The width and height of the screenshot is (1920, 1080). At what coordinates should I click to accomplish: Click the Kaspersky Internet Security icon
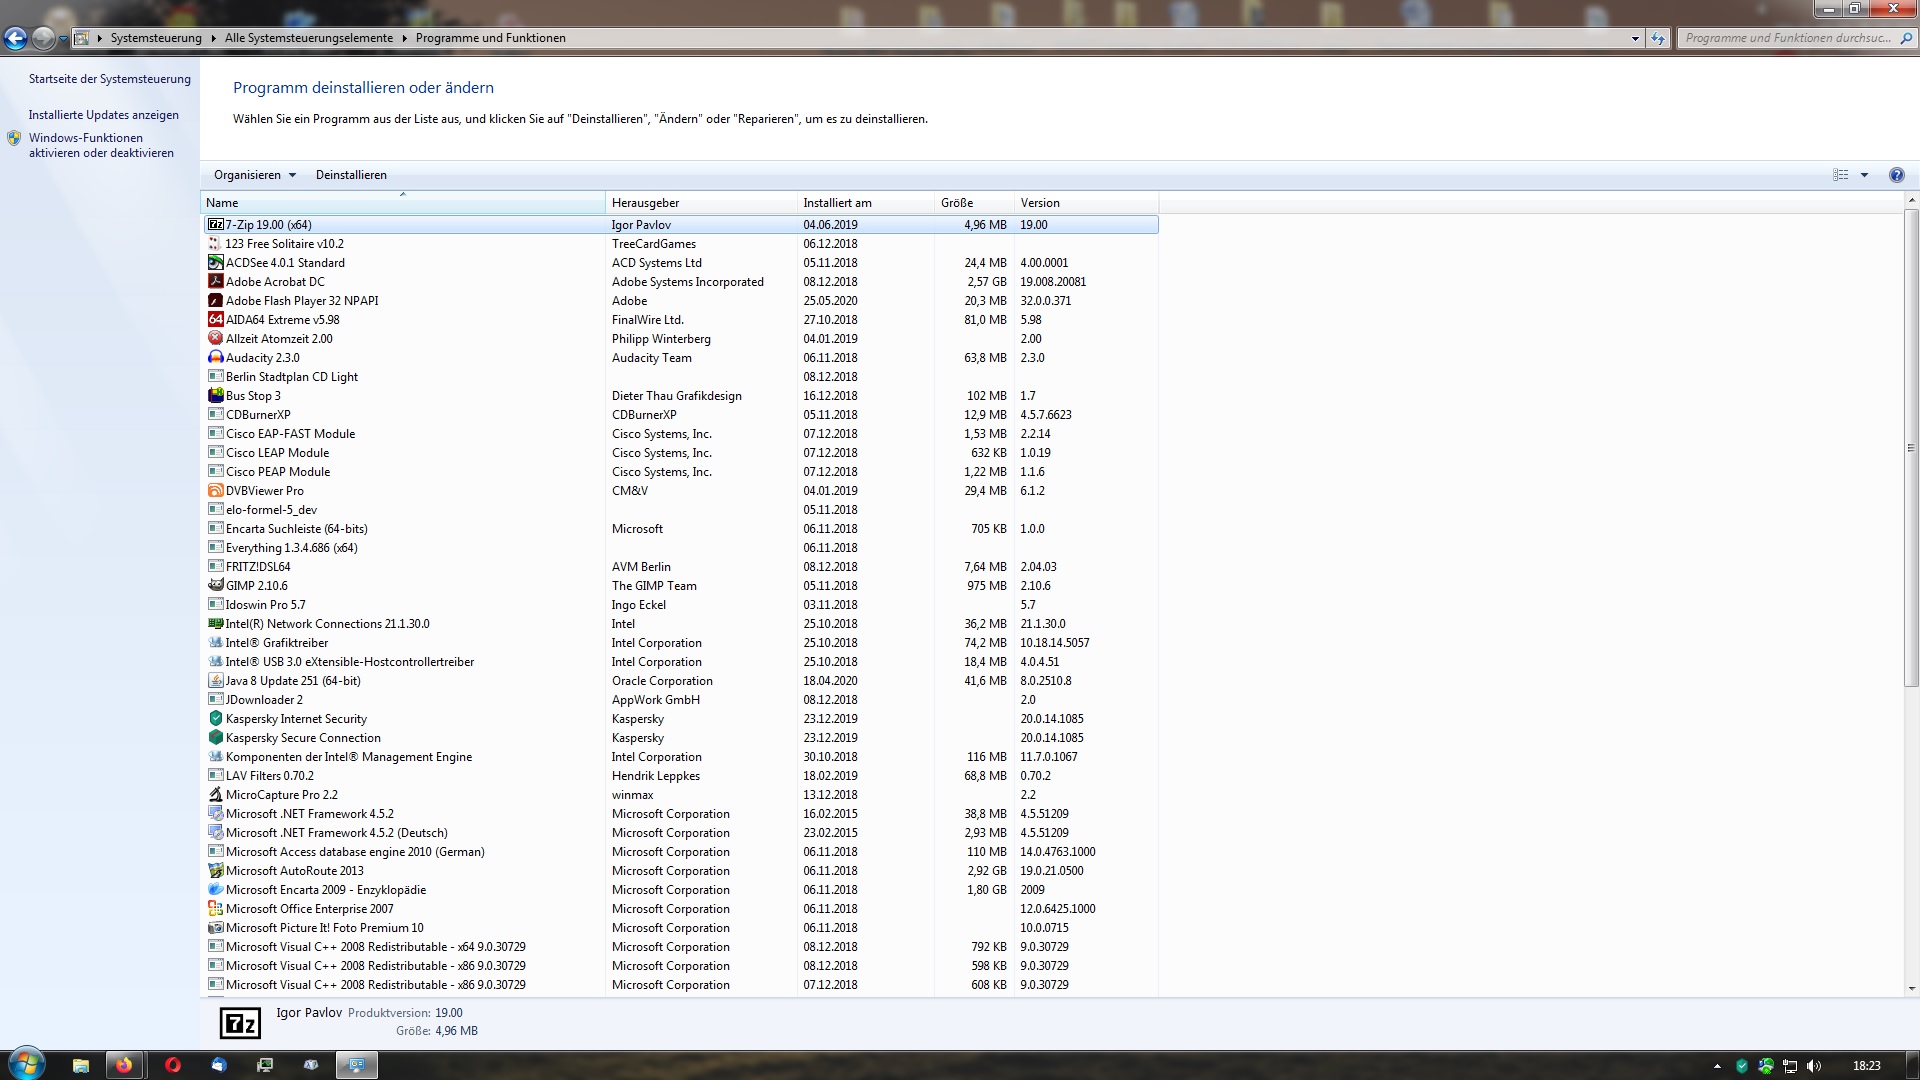click(216, 718)
